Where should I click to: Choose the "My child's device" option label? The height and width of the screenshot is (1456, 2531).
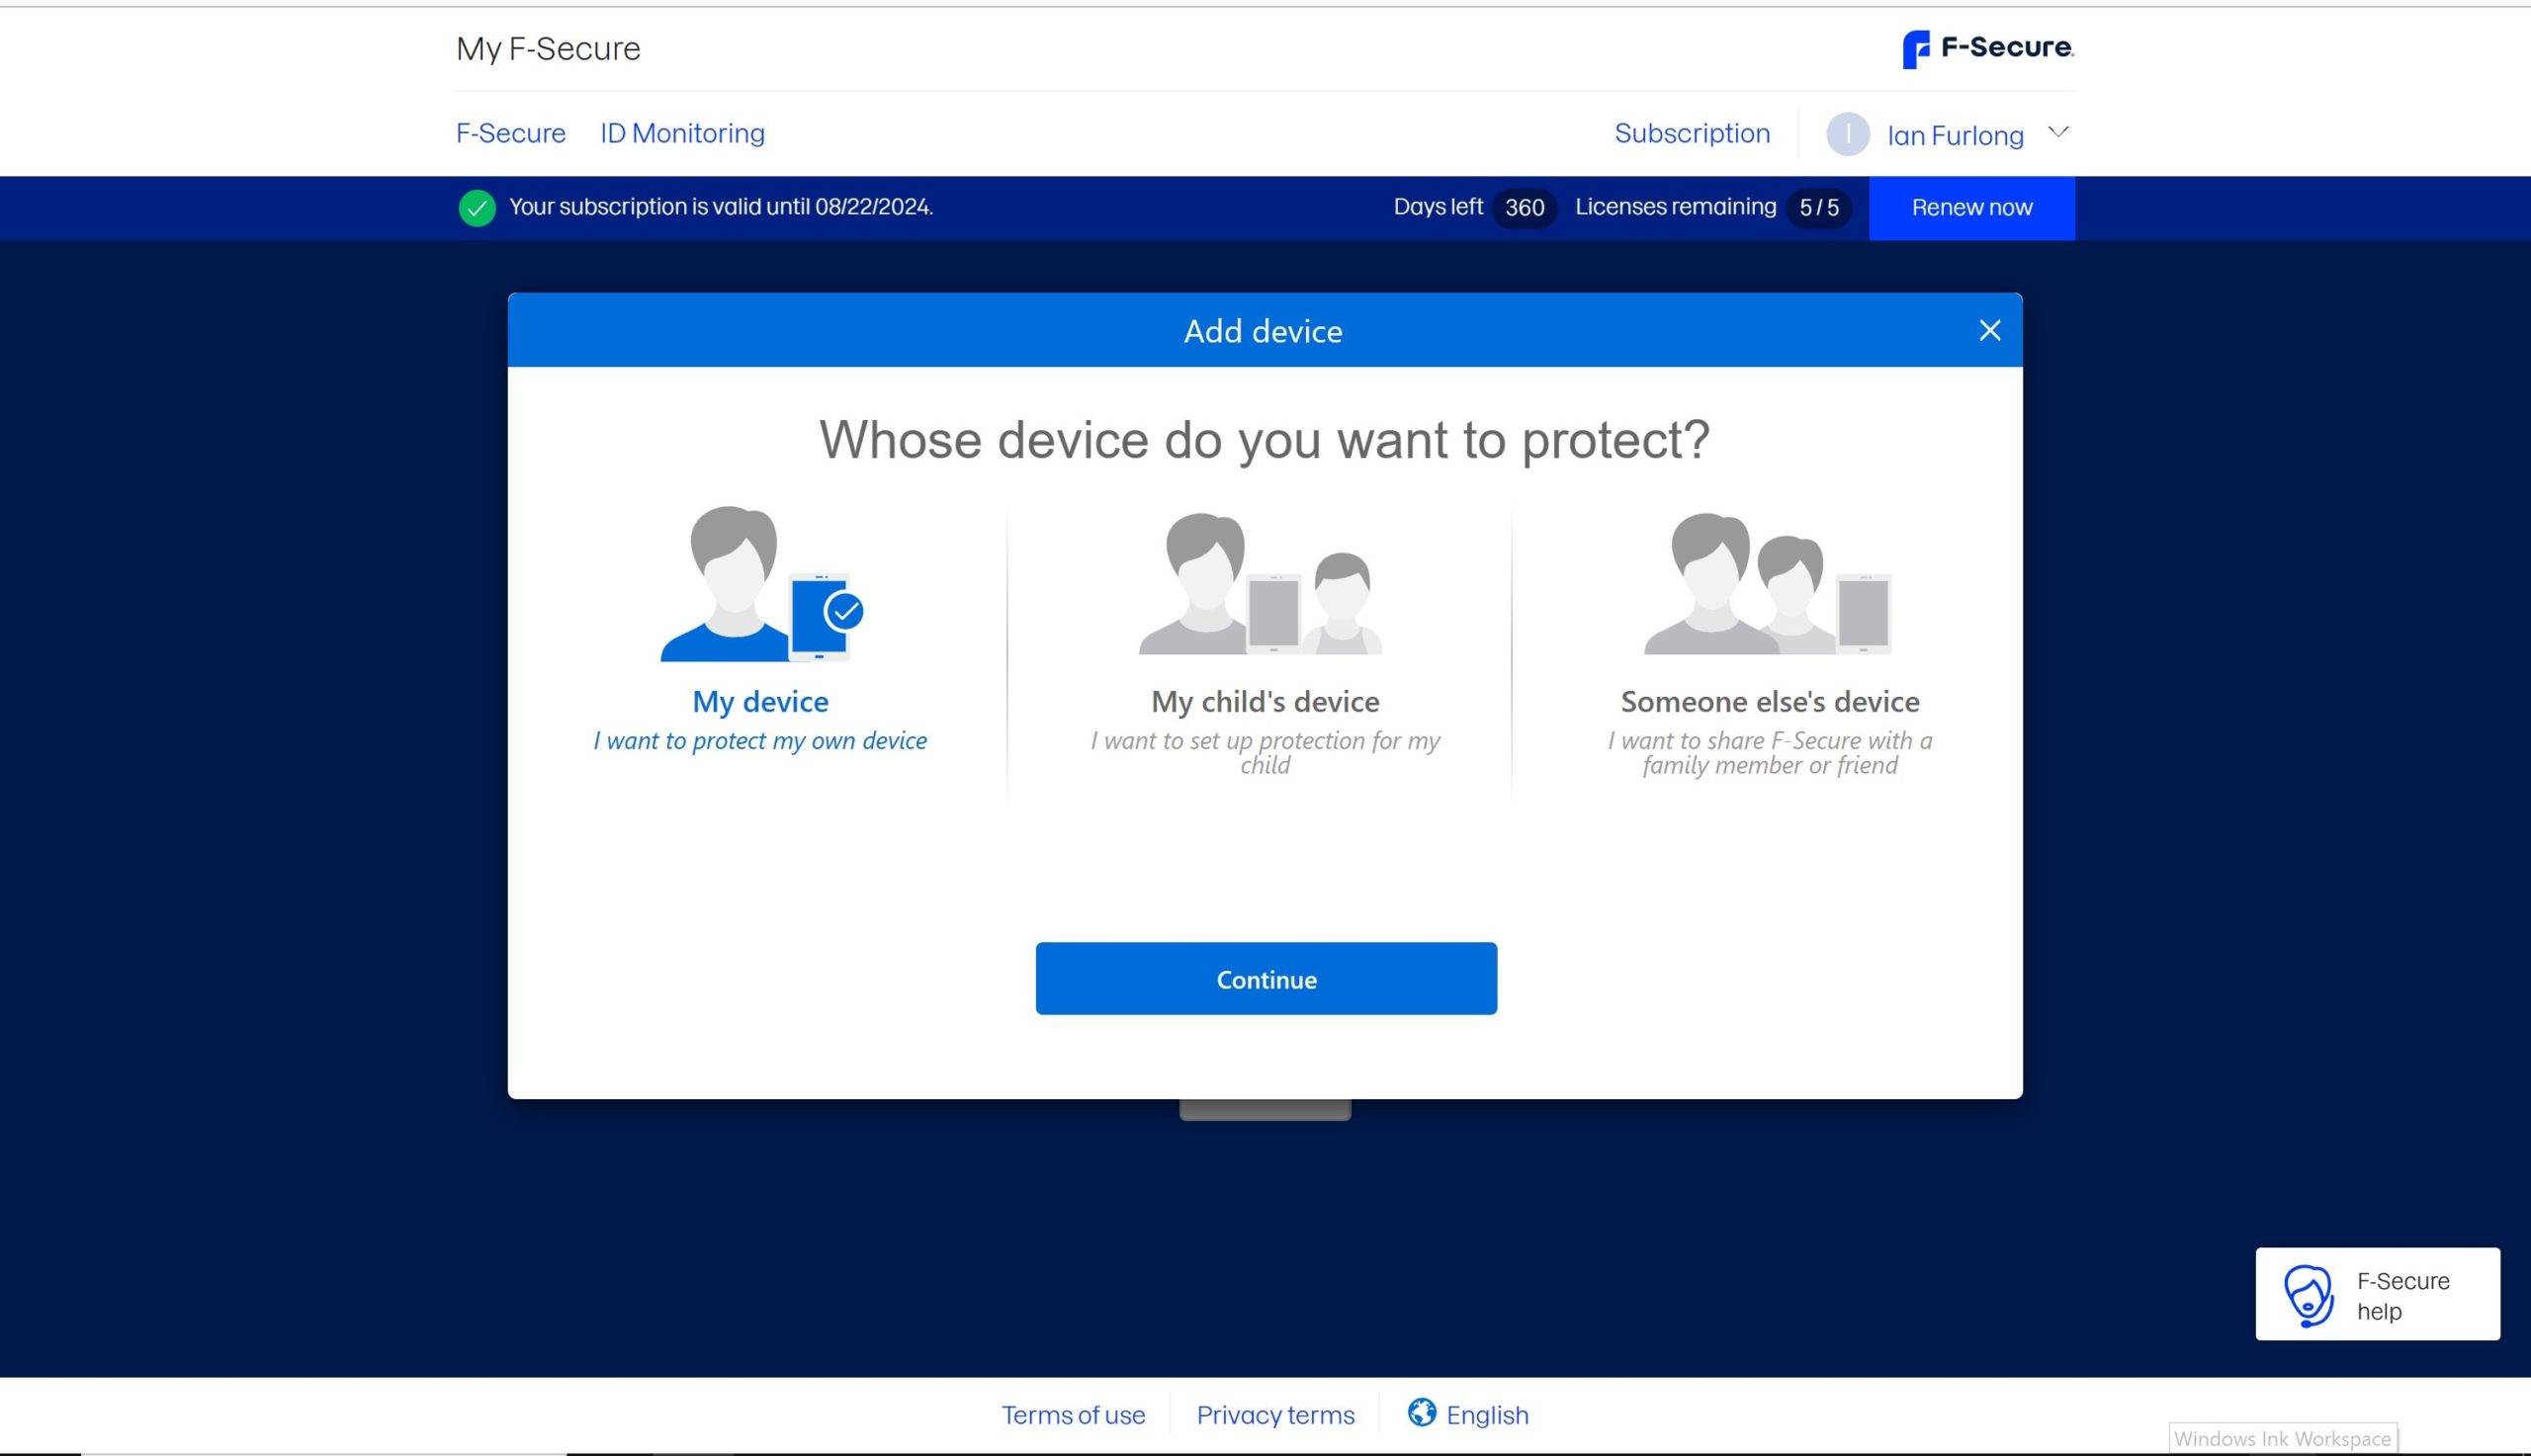(x=1264, y=702)
